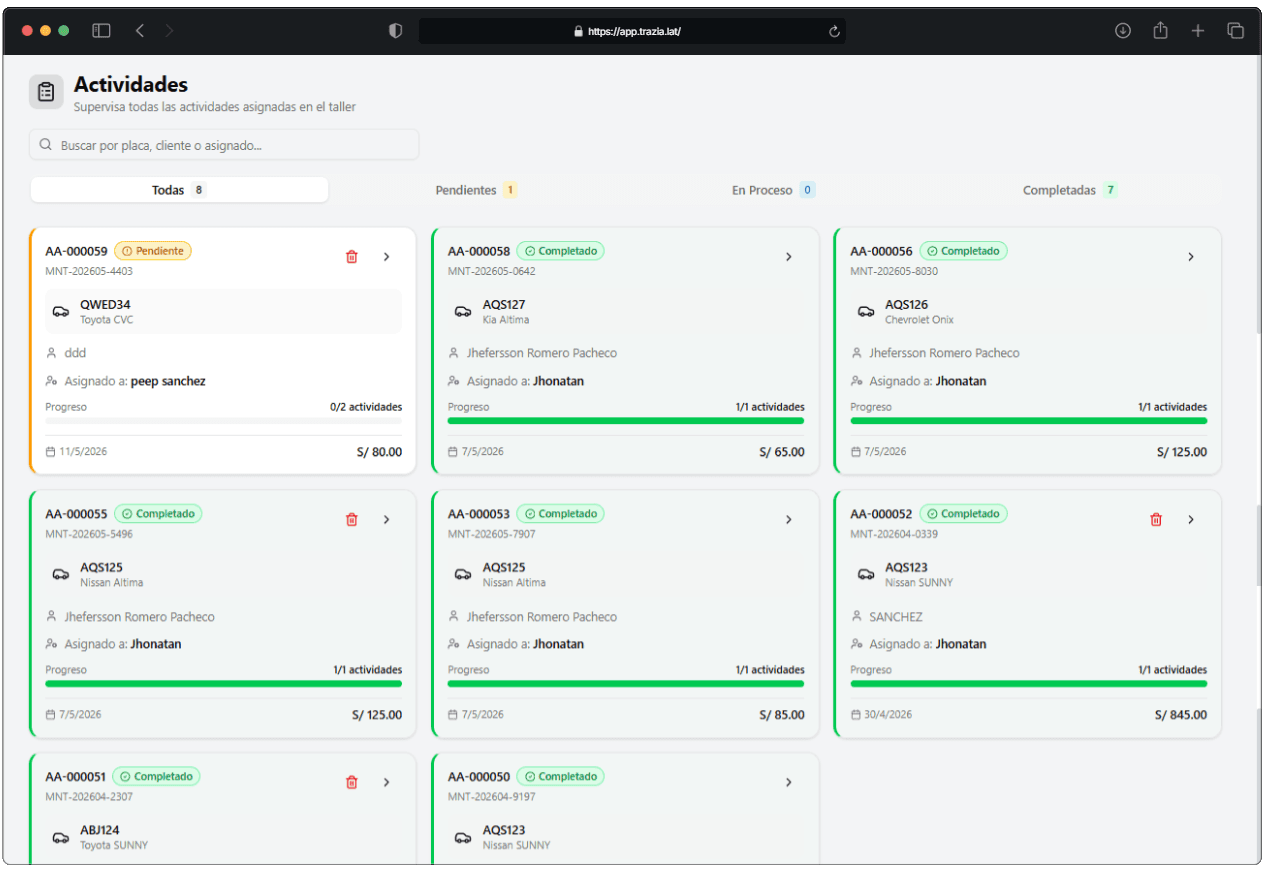The image size is (1270, 869).
Task: Delete activity AA-000055 with trash icon
Action: point(351,520)
